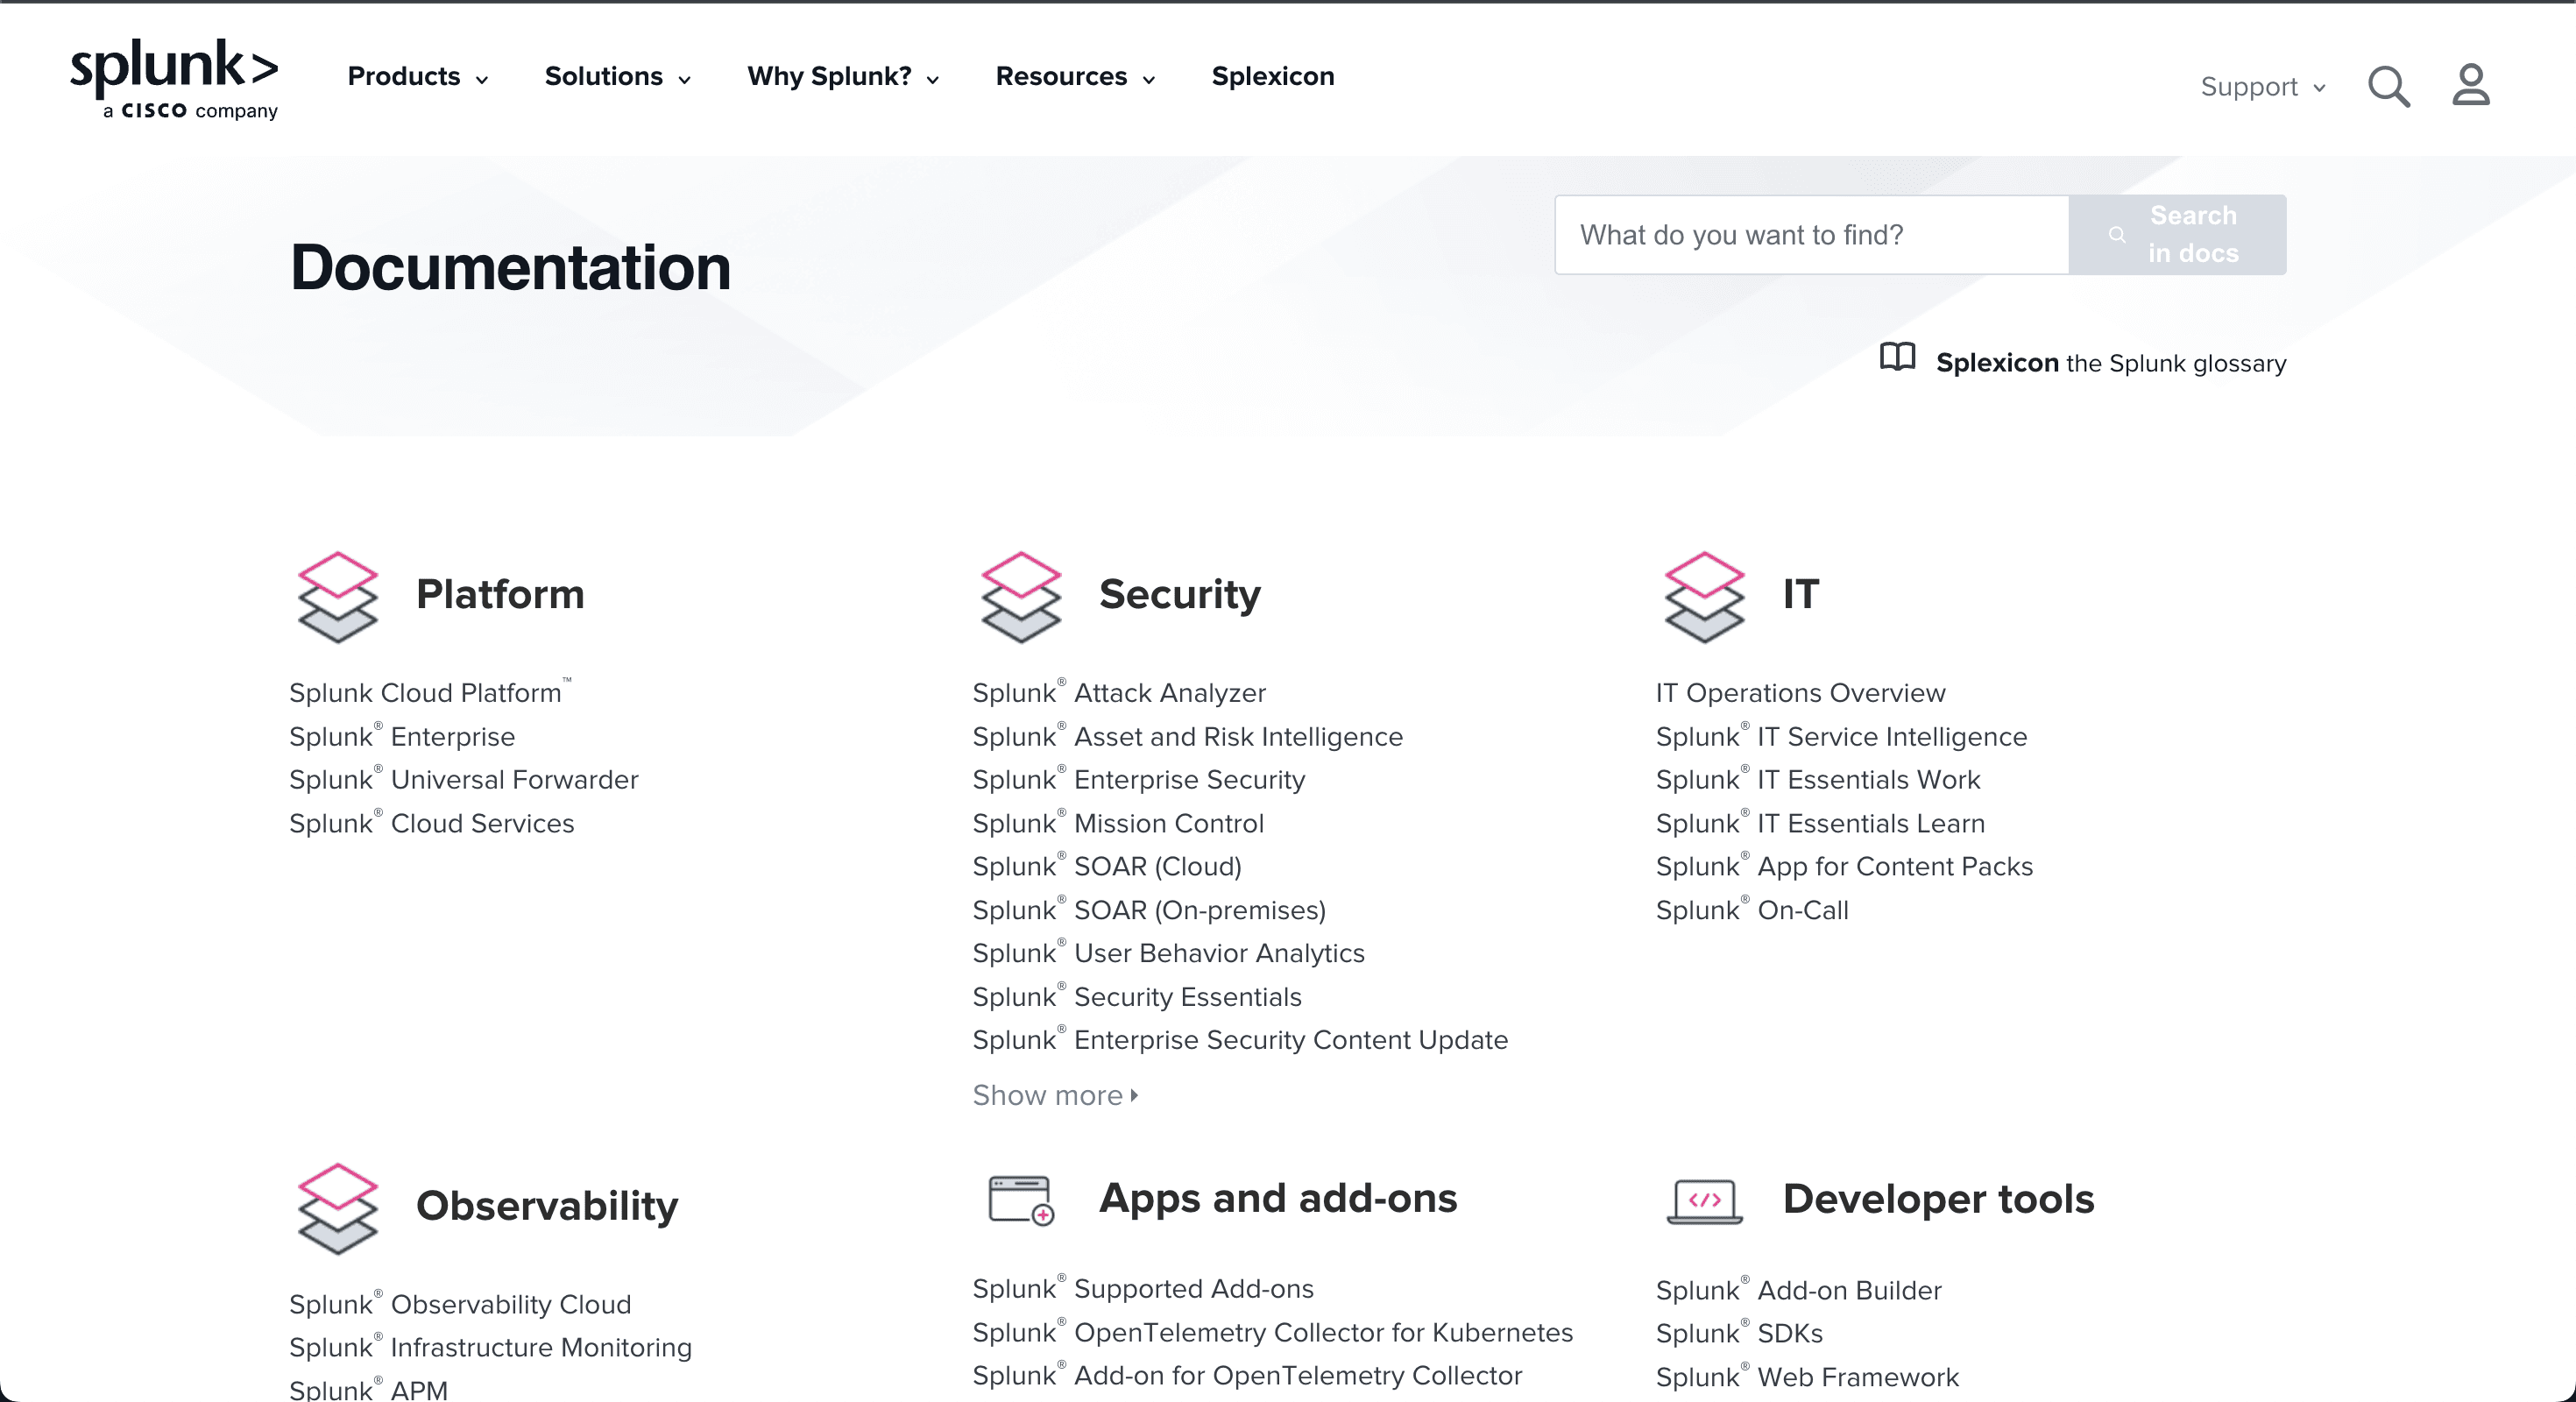Screen dimensions: 2576x1402
Task: Expand Show more under Security
Action: tap(1055, 1095)
